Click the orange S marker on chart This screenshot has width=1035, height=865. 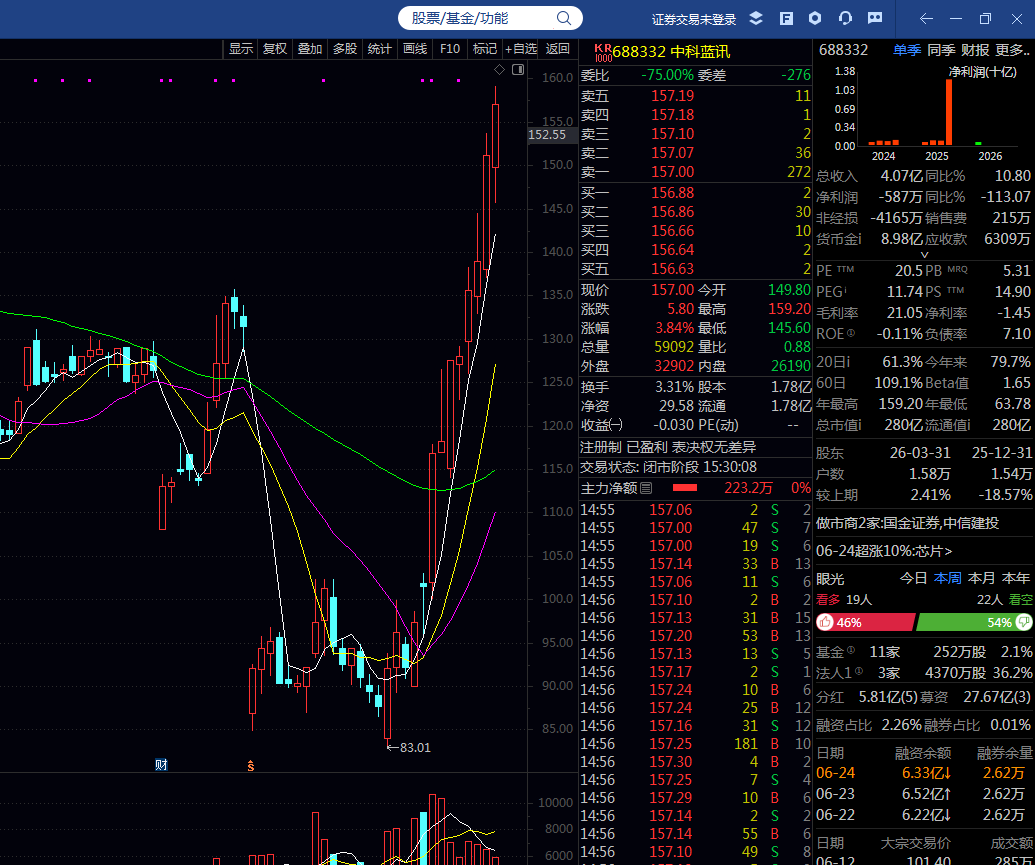point(251,765)
